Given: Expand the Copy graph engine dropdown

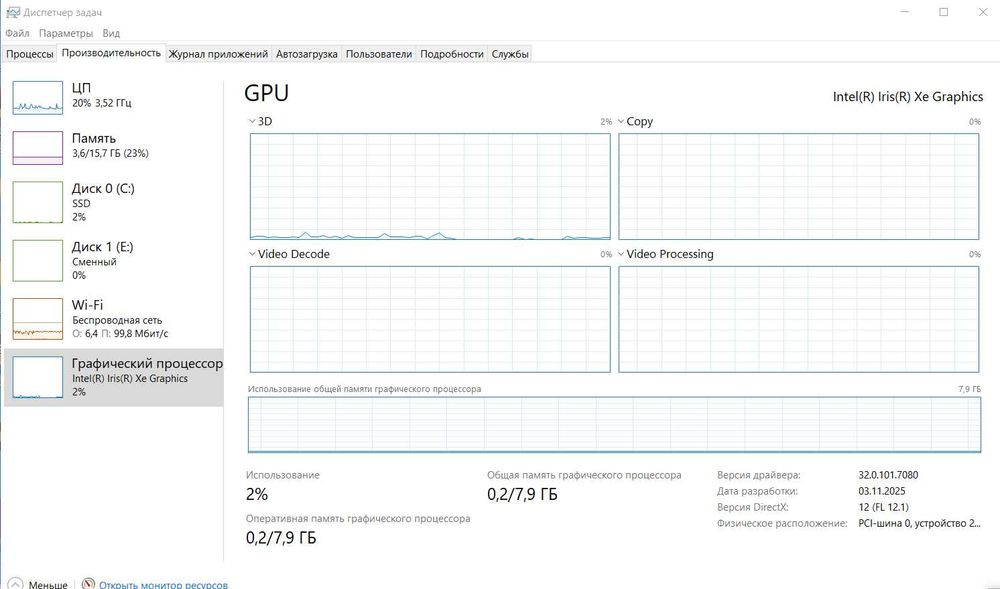Looking at the screenshot, I should pos(621,121).
